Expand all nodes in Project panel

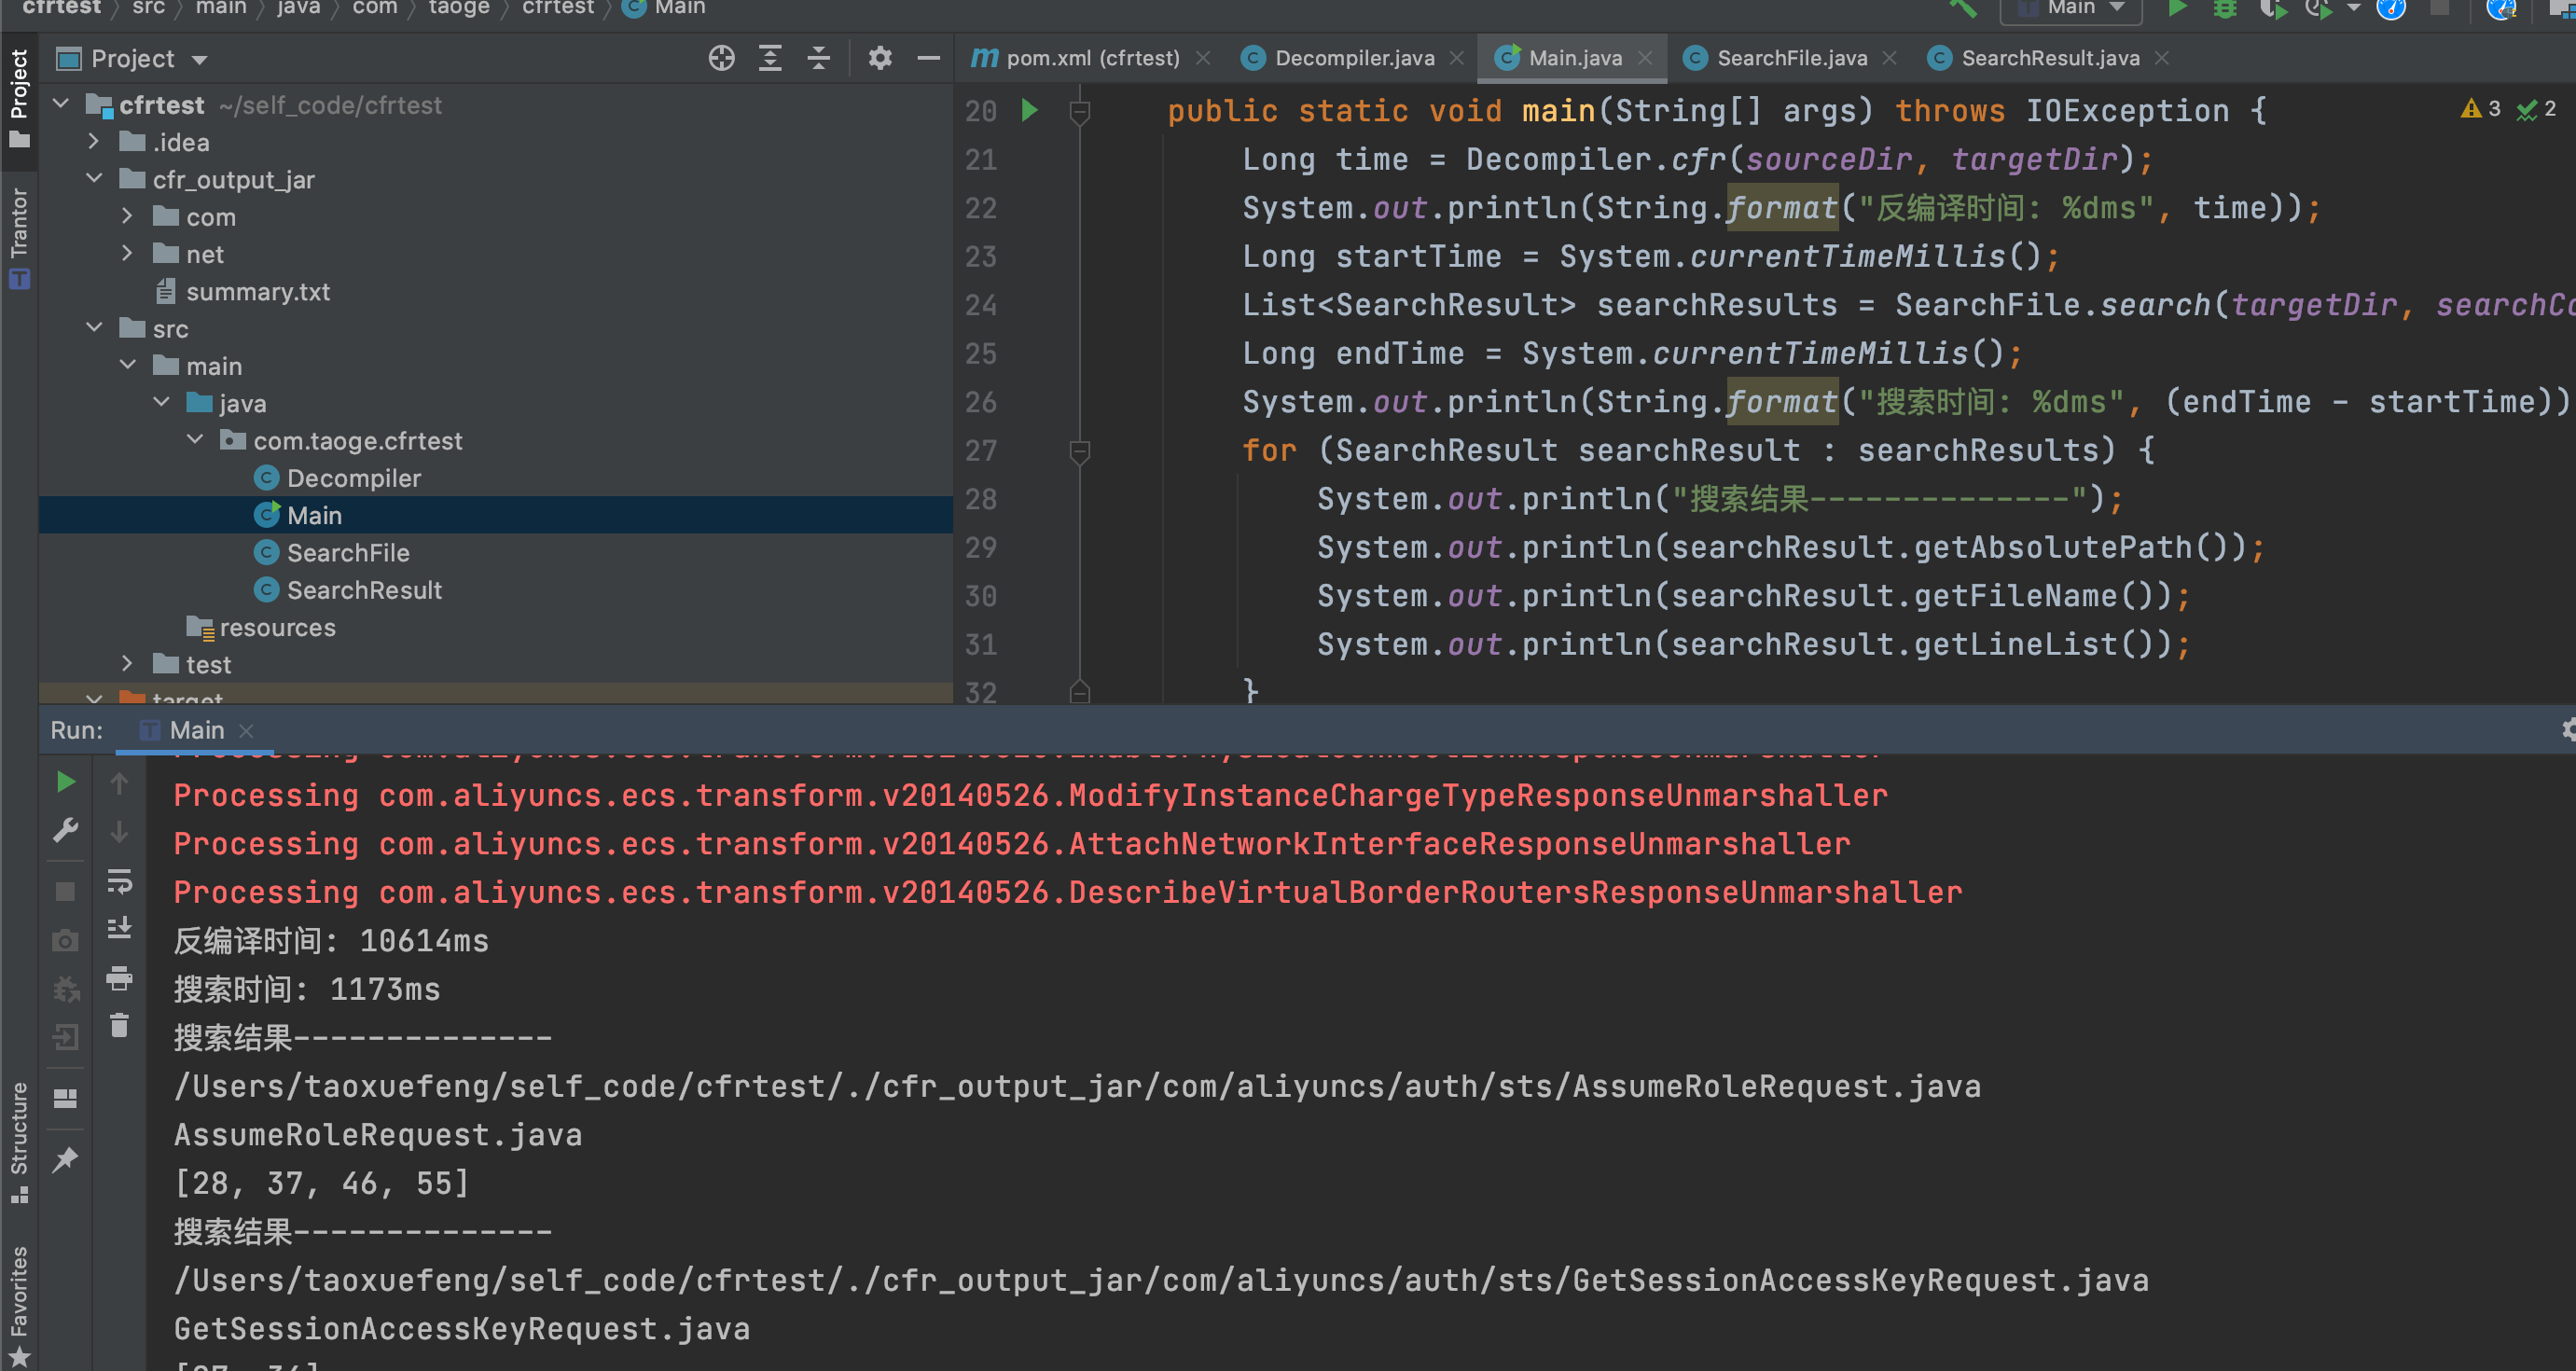coord(770,58)
